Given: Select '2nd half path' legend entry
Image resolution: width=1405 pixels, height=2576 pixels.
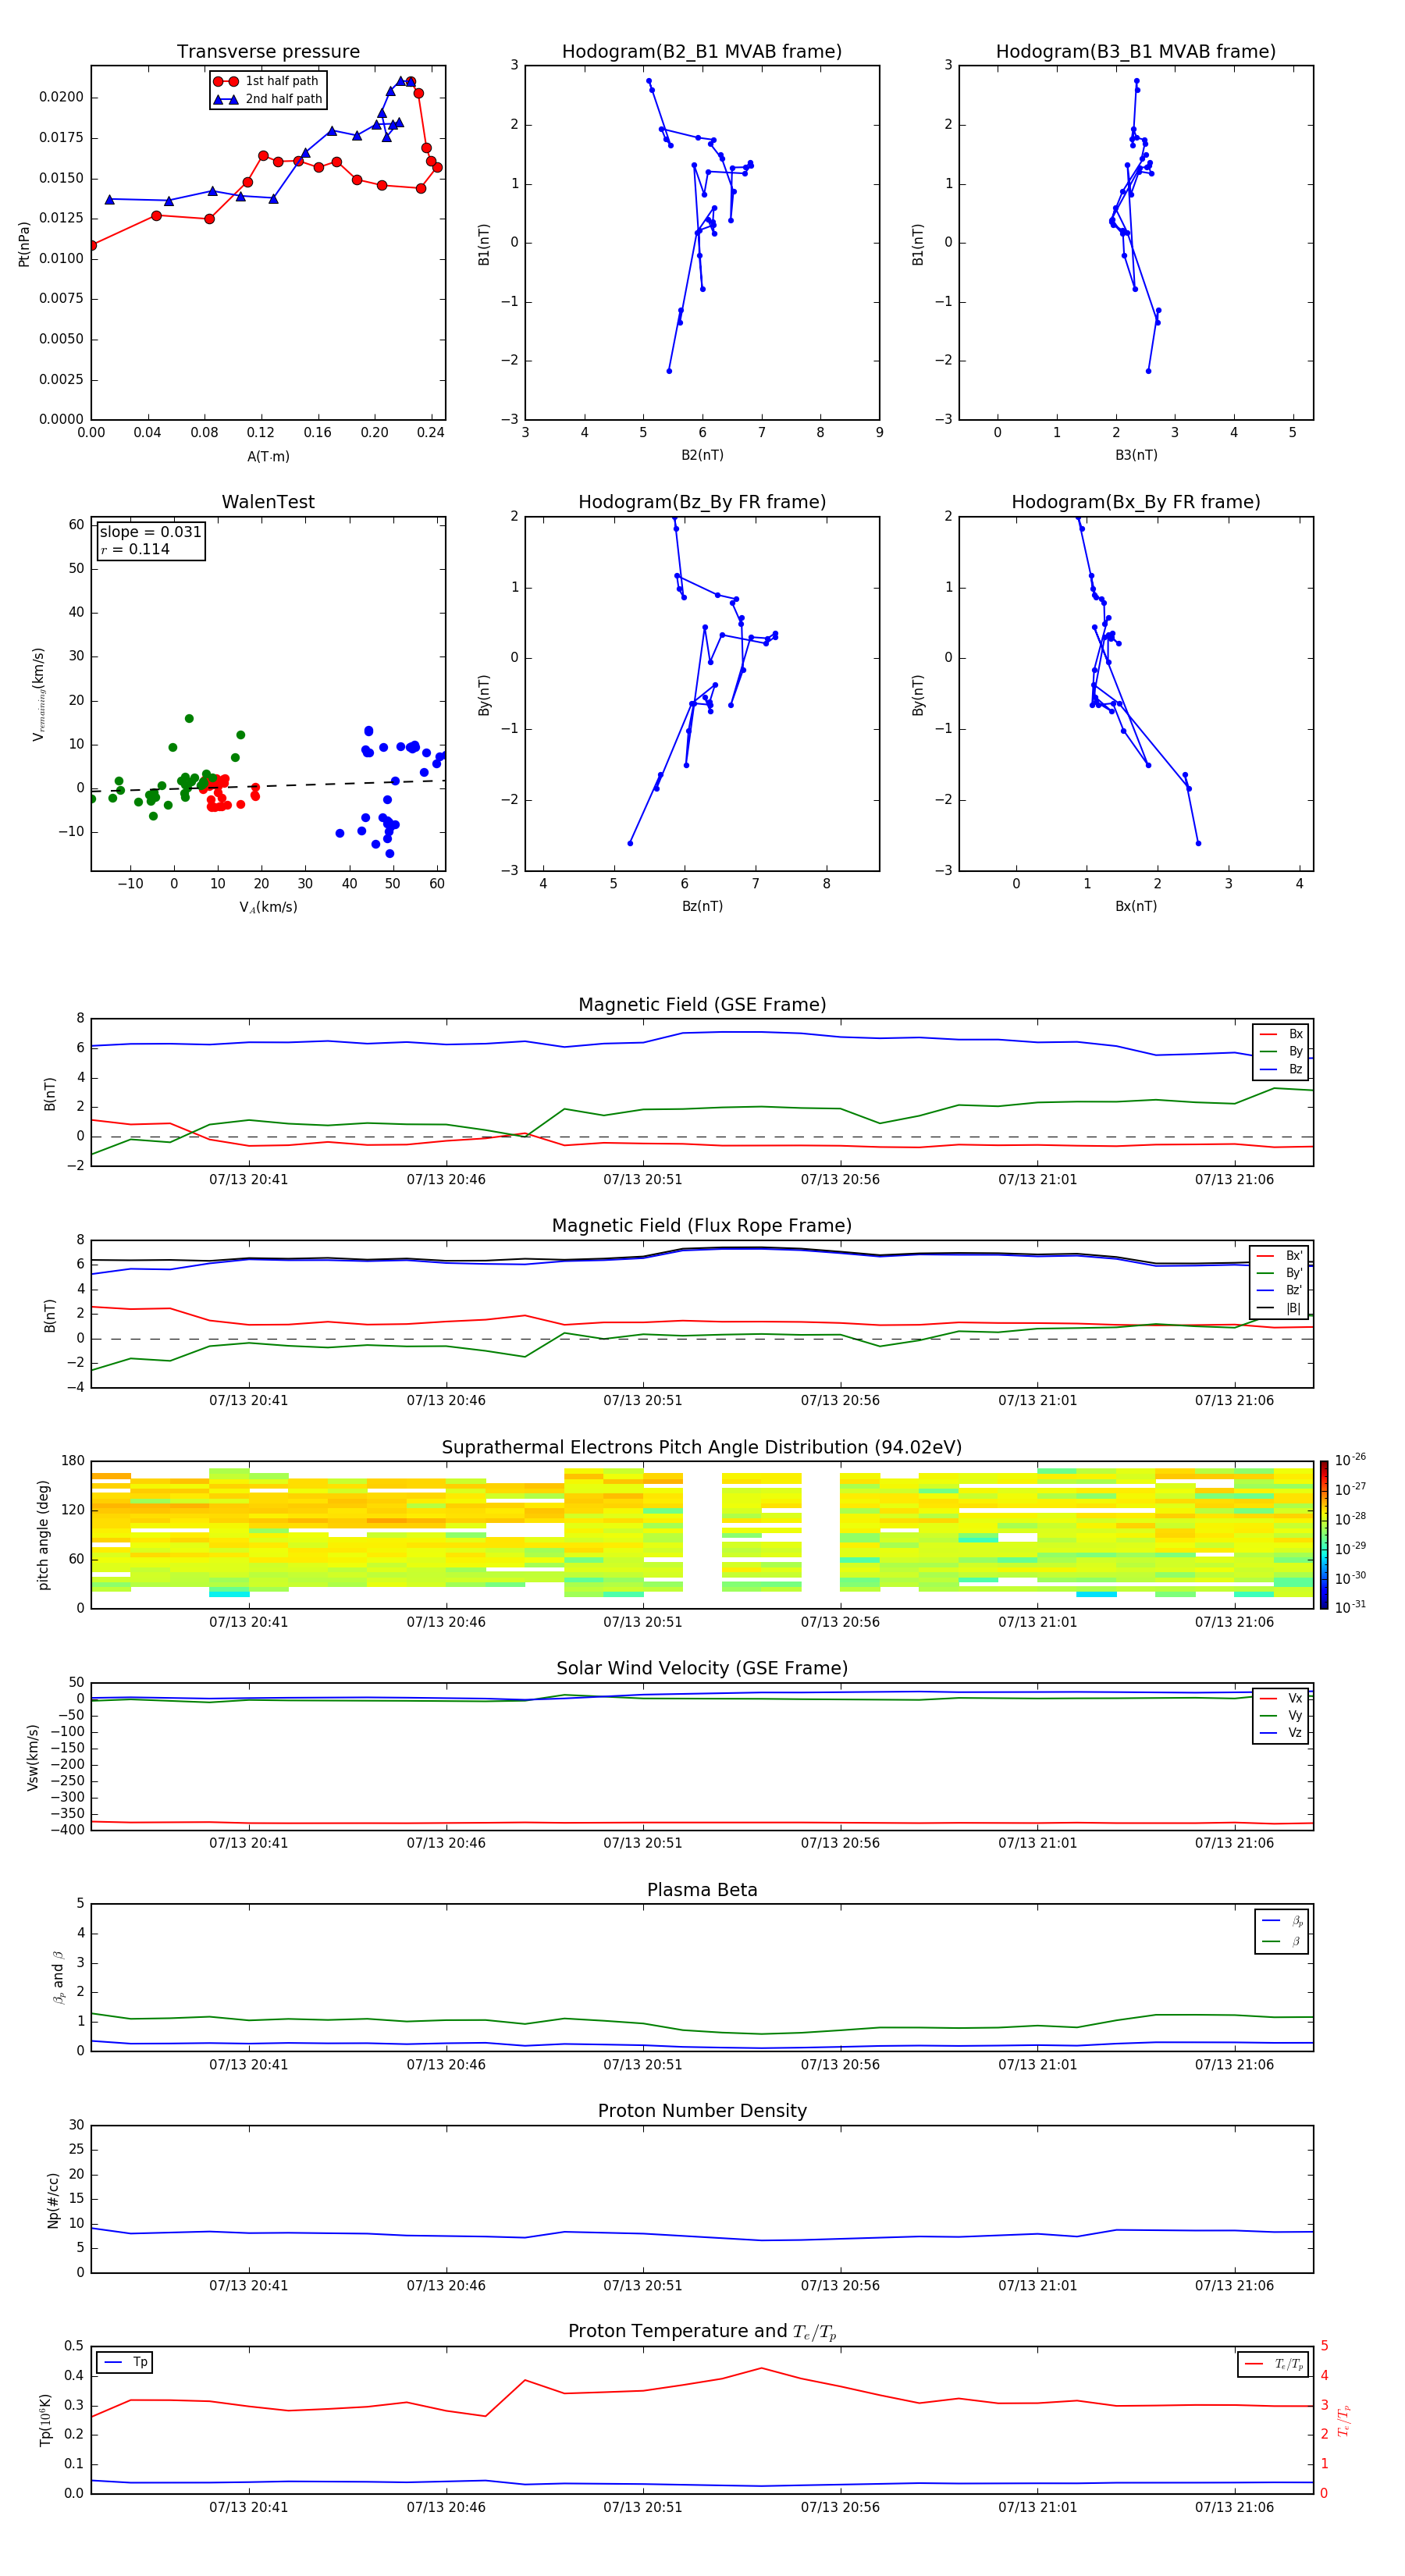Looking at the screenshot, I should [x=268, y=99].
